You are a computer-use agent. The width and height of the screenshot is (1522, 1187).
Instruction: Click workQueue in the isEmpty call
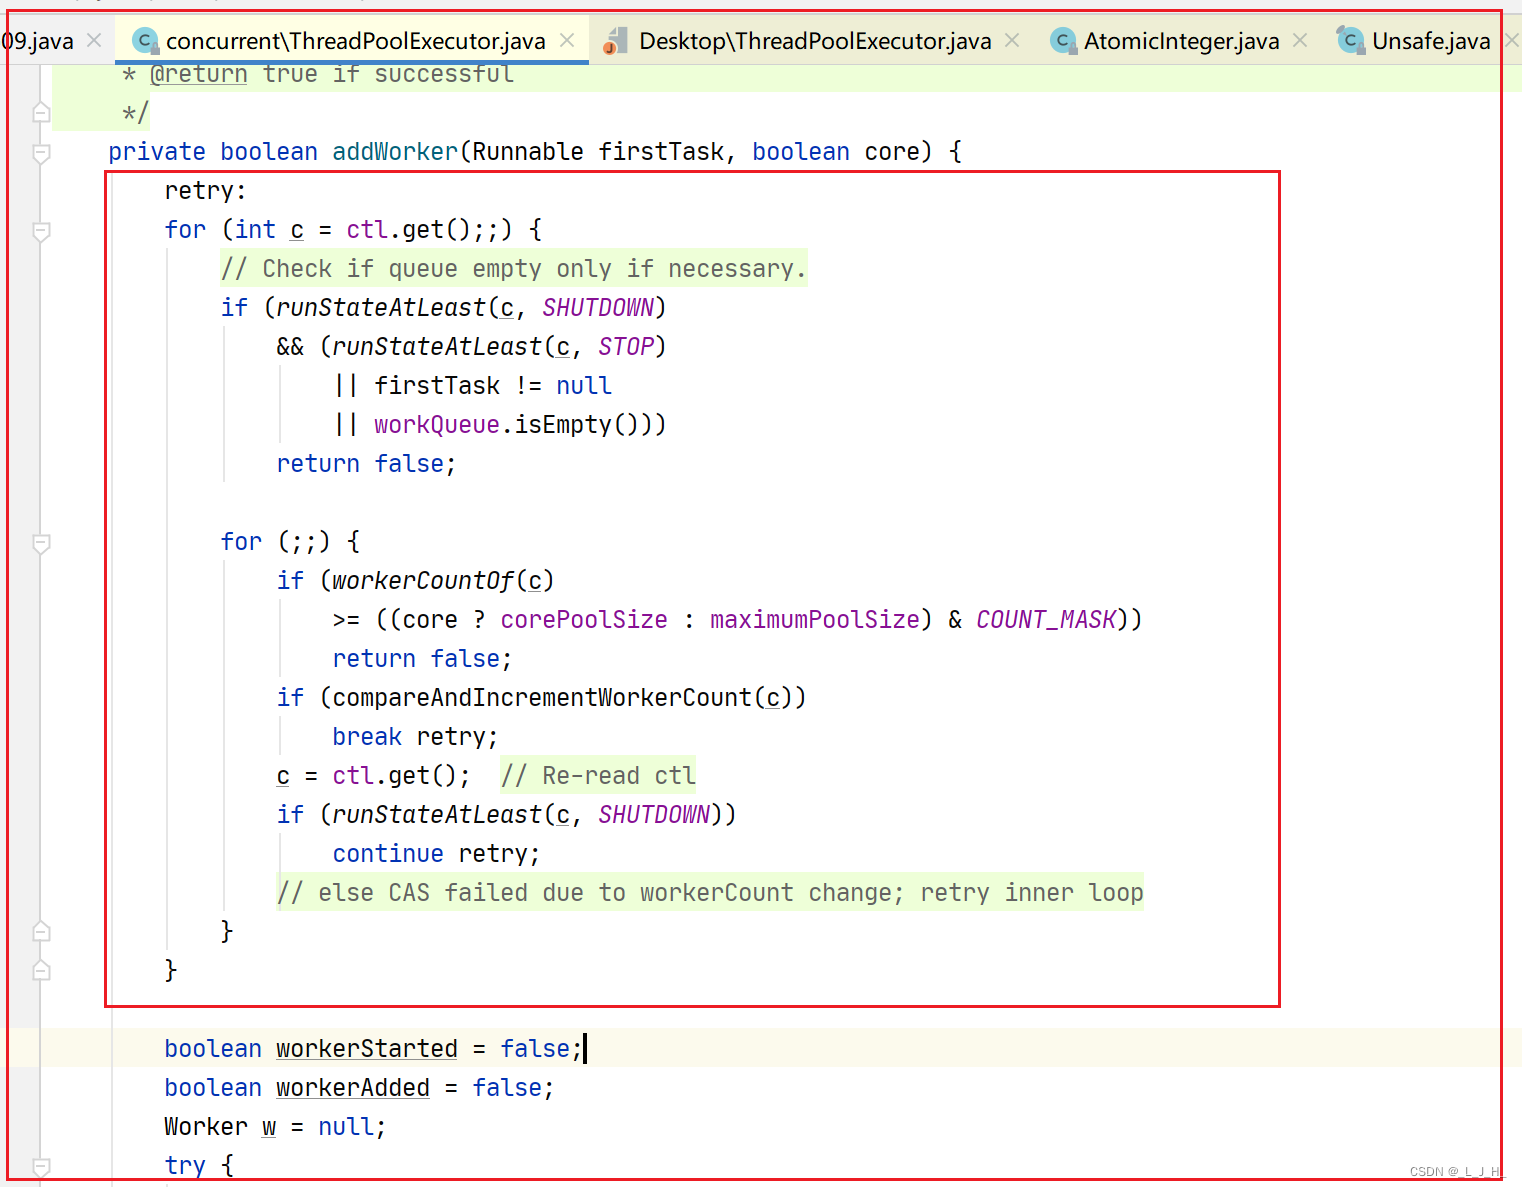pos(437,425)
